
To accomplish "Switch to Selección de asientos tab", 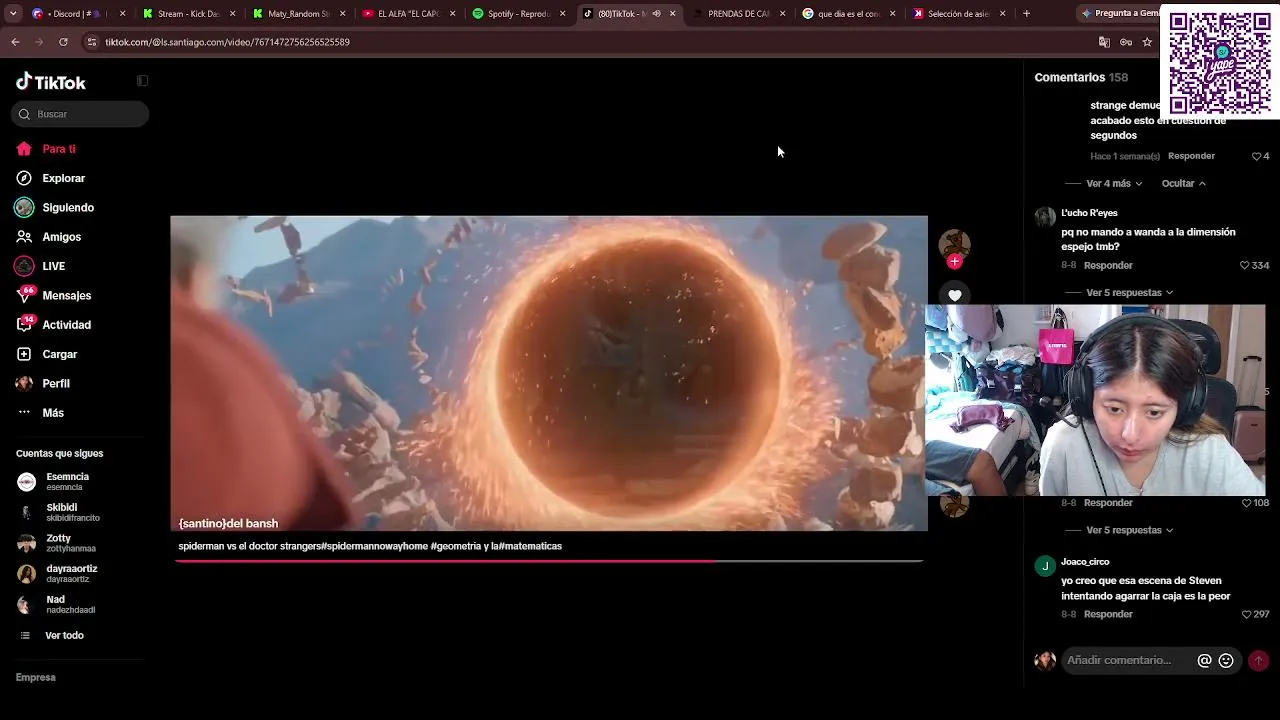I will coord(959,14).
